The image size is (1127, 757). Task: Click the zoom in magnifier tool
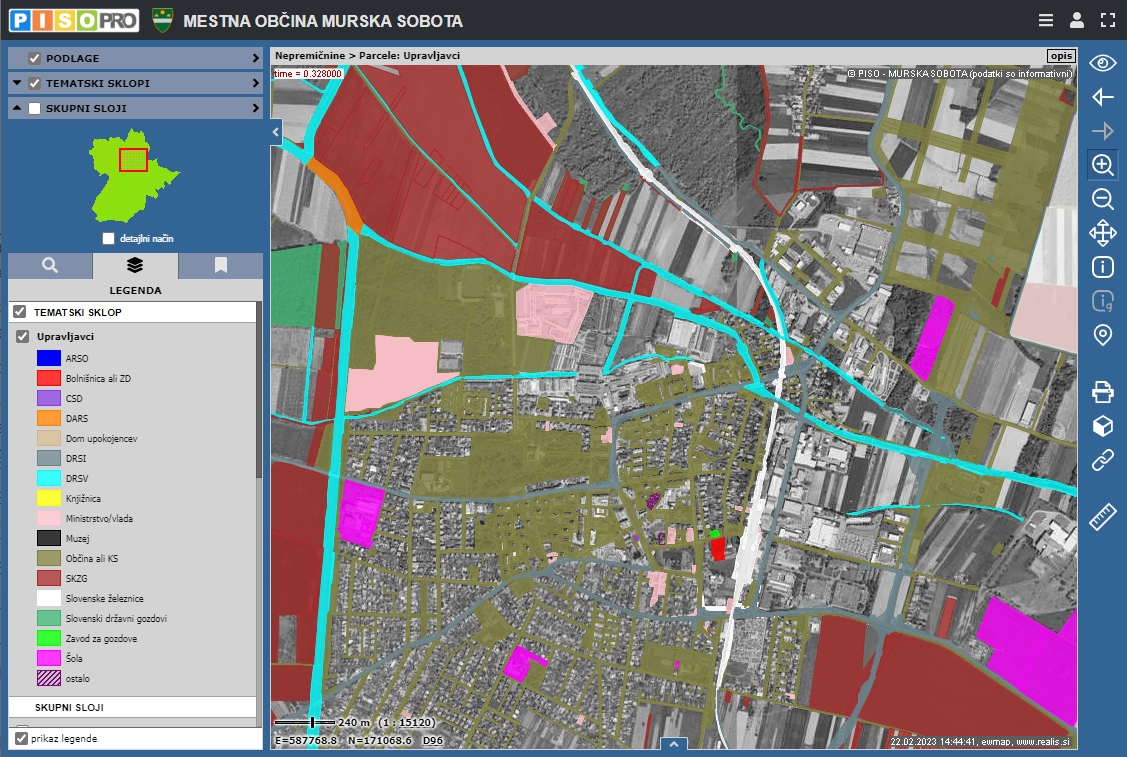pos(1102,165)
